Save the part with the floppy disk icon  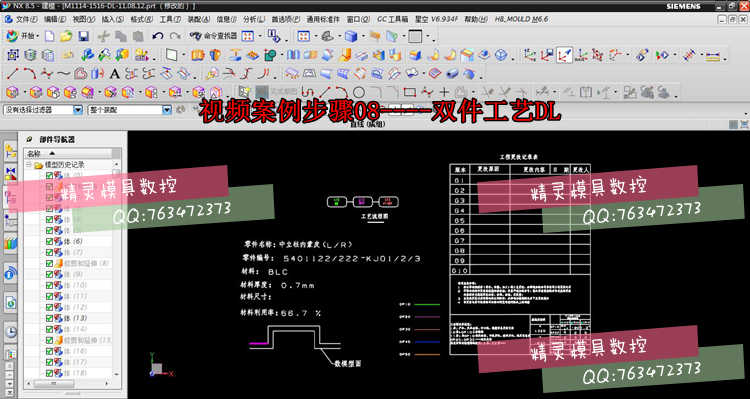coord(83,36)
